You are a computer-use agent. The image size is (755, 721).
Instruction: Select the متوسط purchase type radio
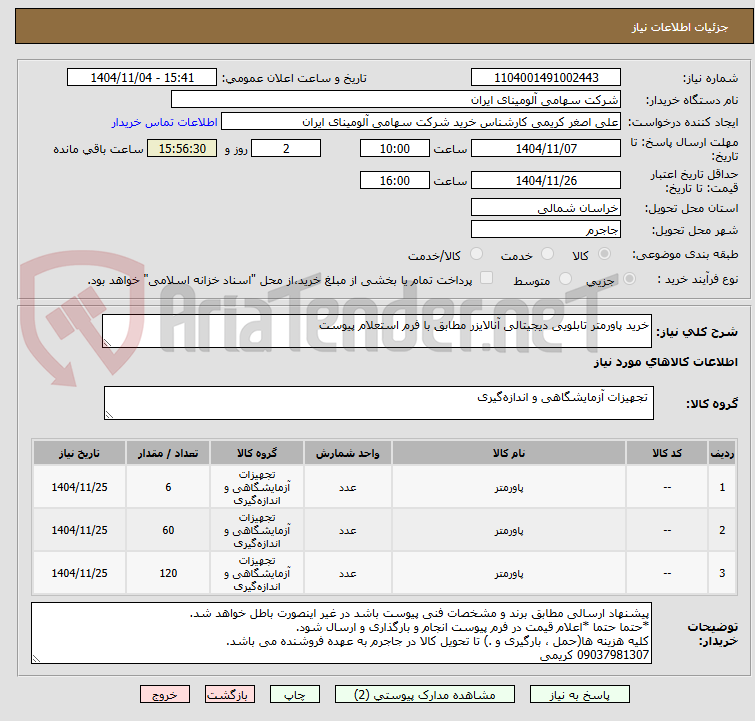pos(565,279)
